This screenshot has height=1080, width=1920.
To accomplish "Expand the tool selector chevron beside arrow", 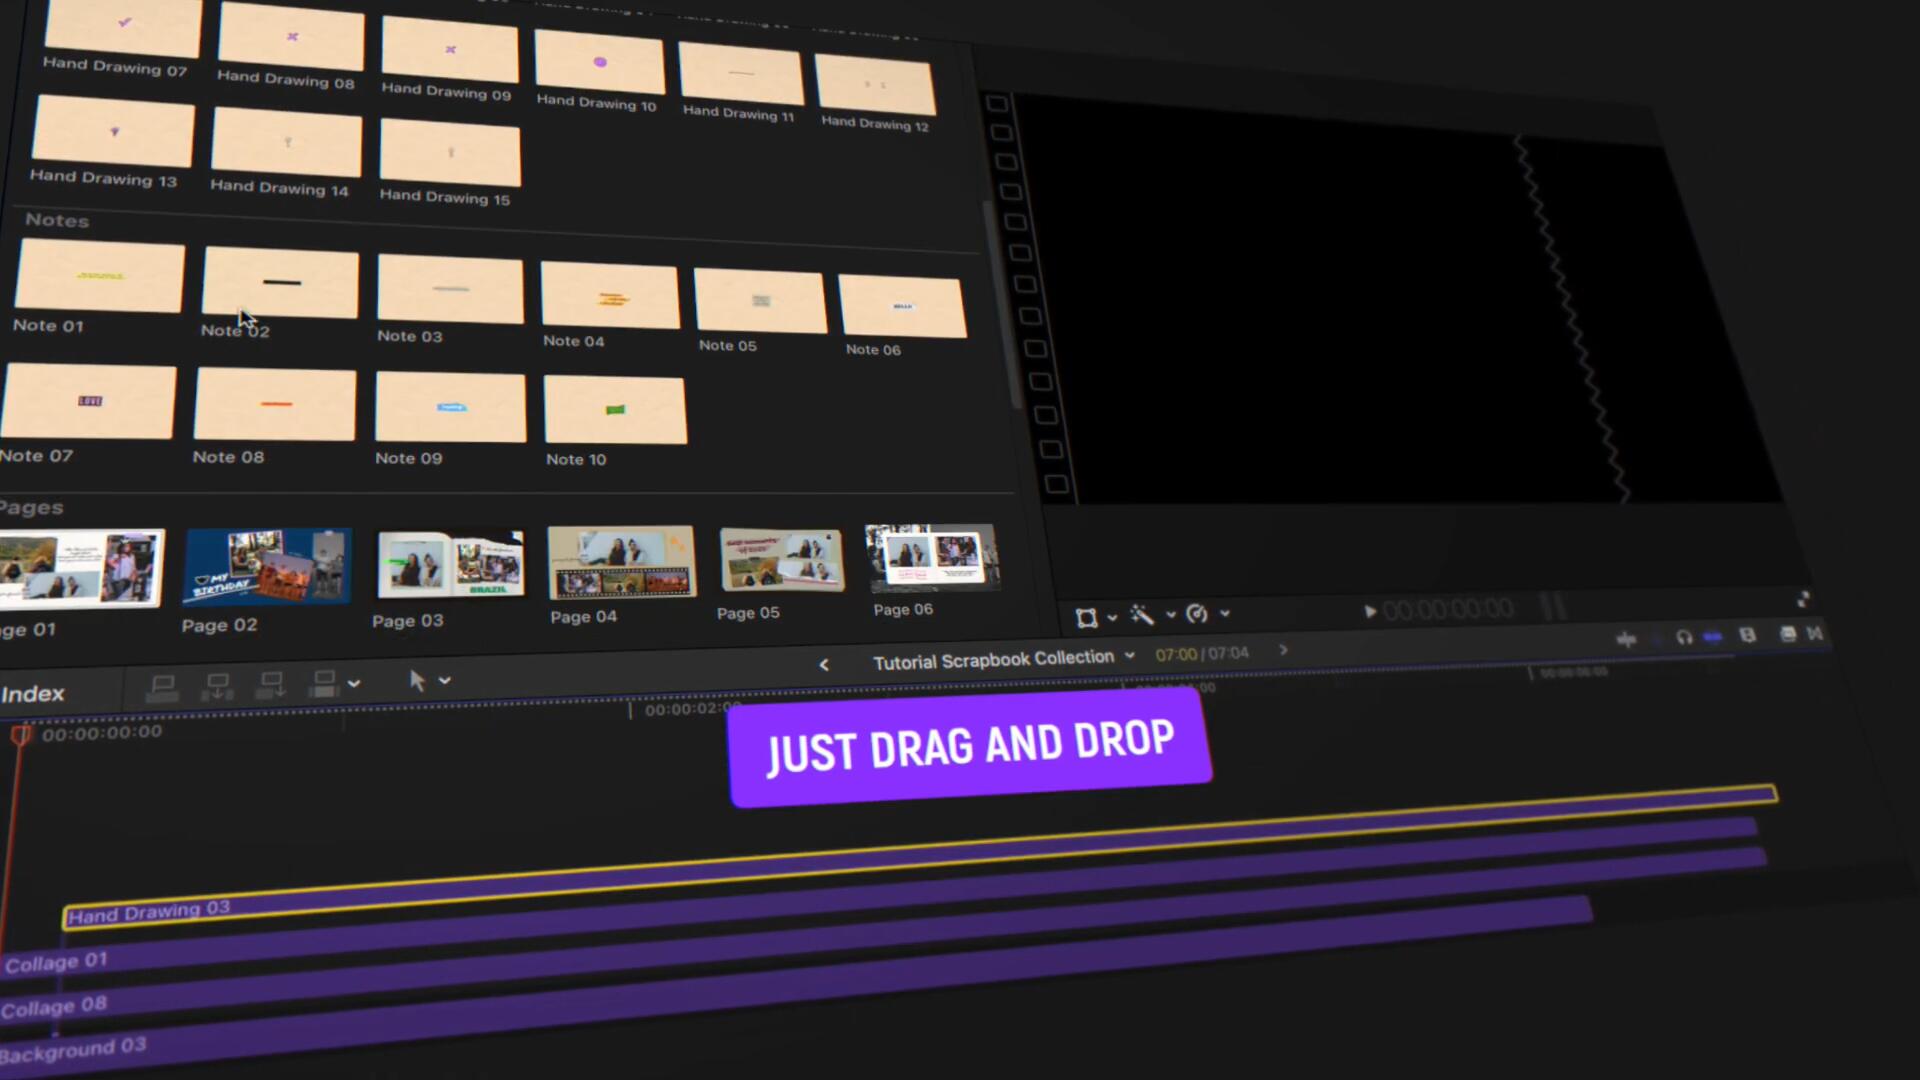I will [445, 680].
